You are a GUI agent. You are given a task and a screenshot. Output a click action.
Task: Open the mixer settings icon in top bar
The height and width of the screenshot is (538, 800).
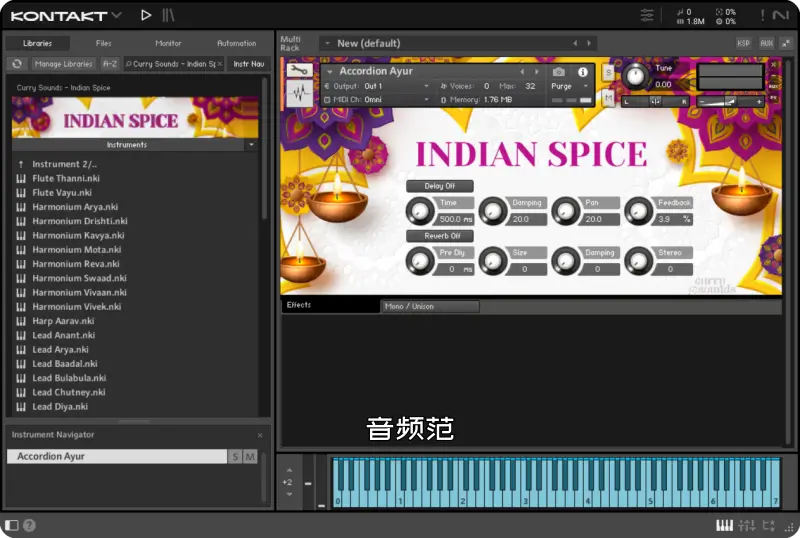(x=647, y=15)
